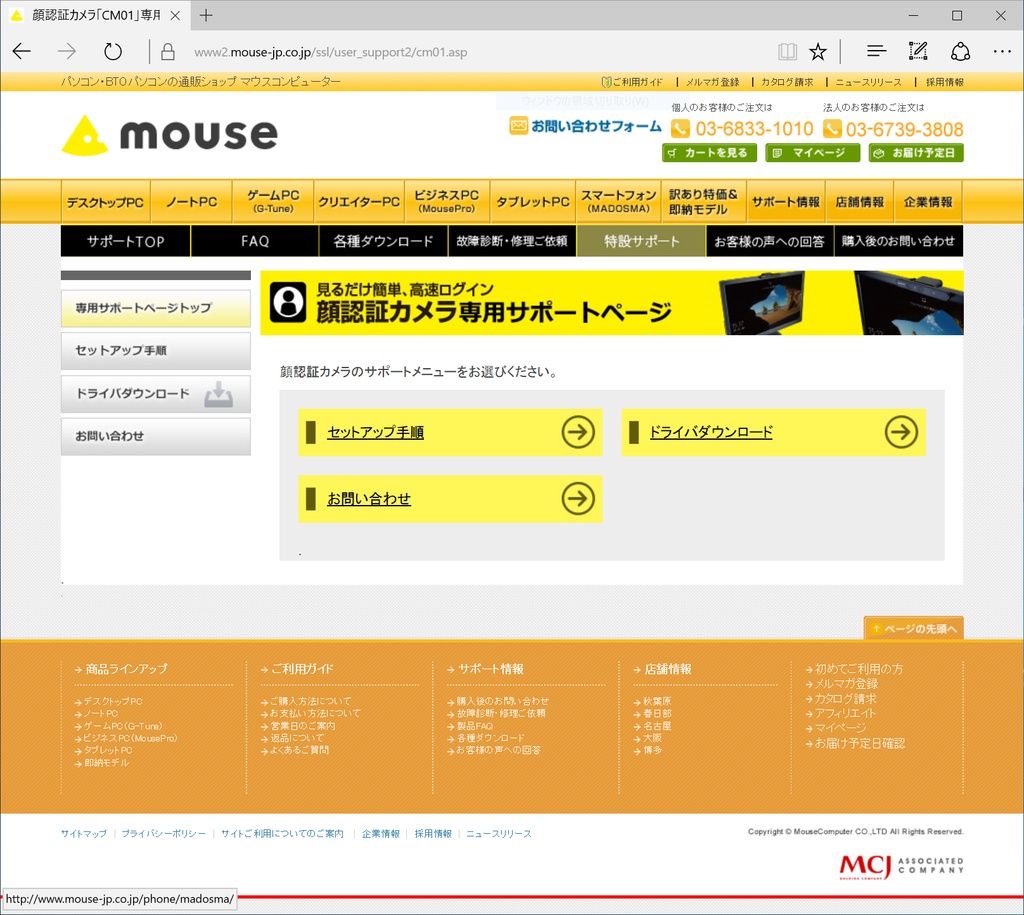
Task: Open the Make a Web Note icon
Action: pos(918,51)
